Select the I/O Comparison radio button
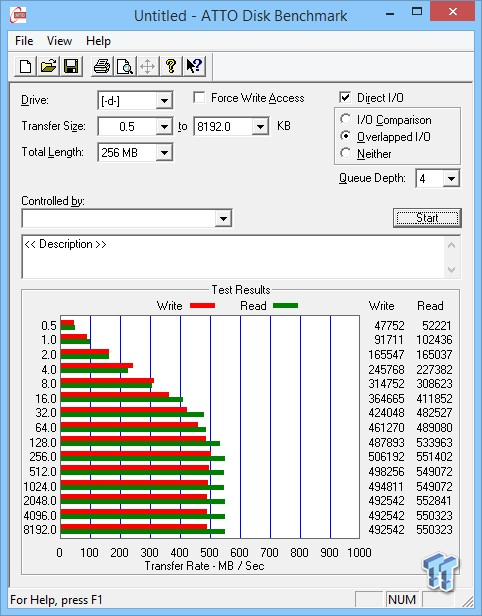This screenshot has width=482, height=616. pyautogui.click(x=345, y=119)
